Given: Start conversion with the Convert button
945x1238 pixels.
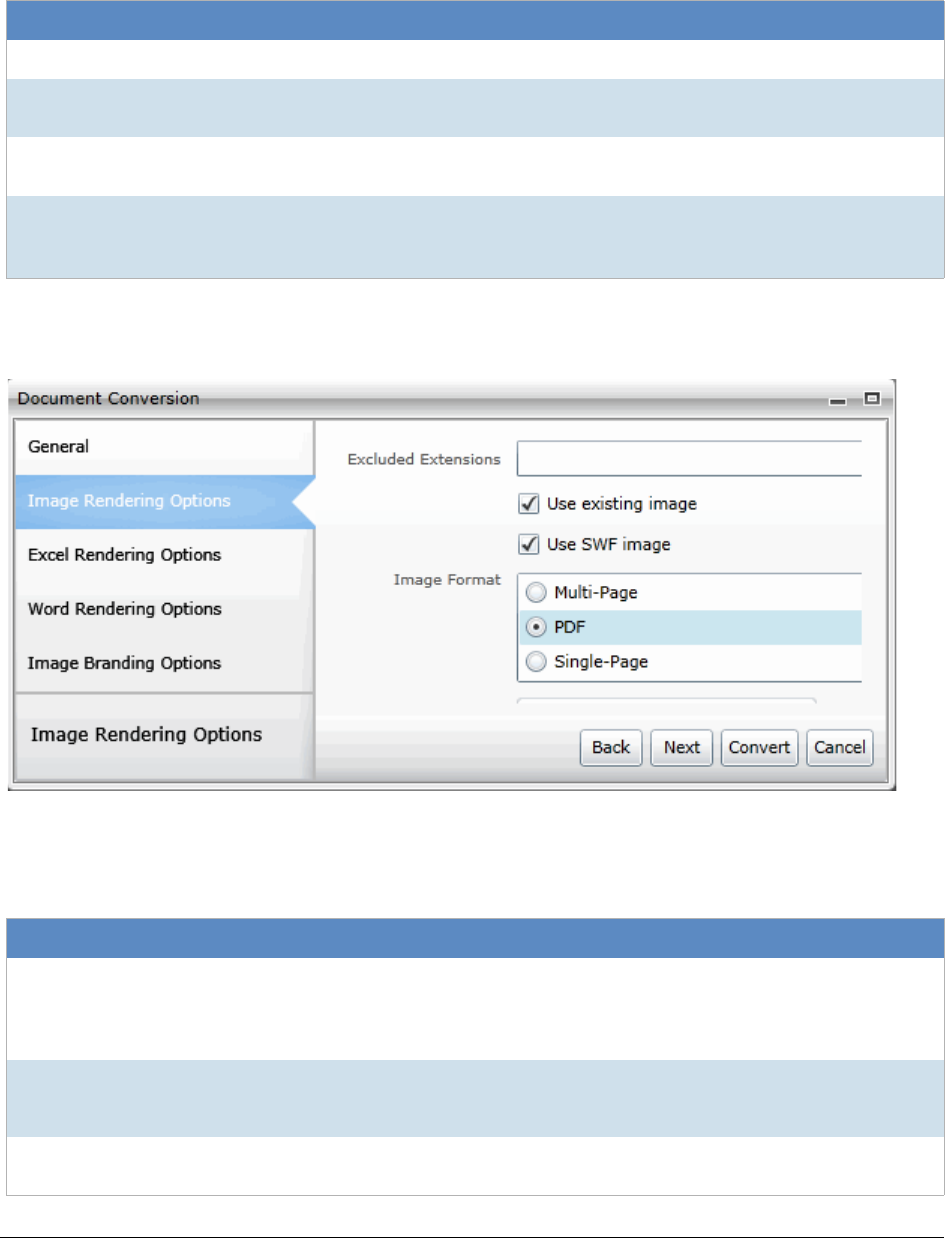Looking at the screenshot, I should [x=760, y=747].
